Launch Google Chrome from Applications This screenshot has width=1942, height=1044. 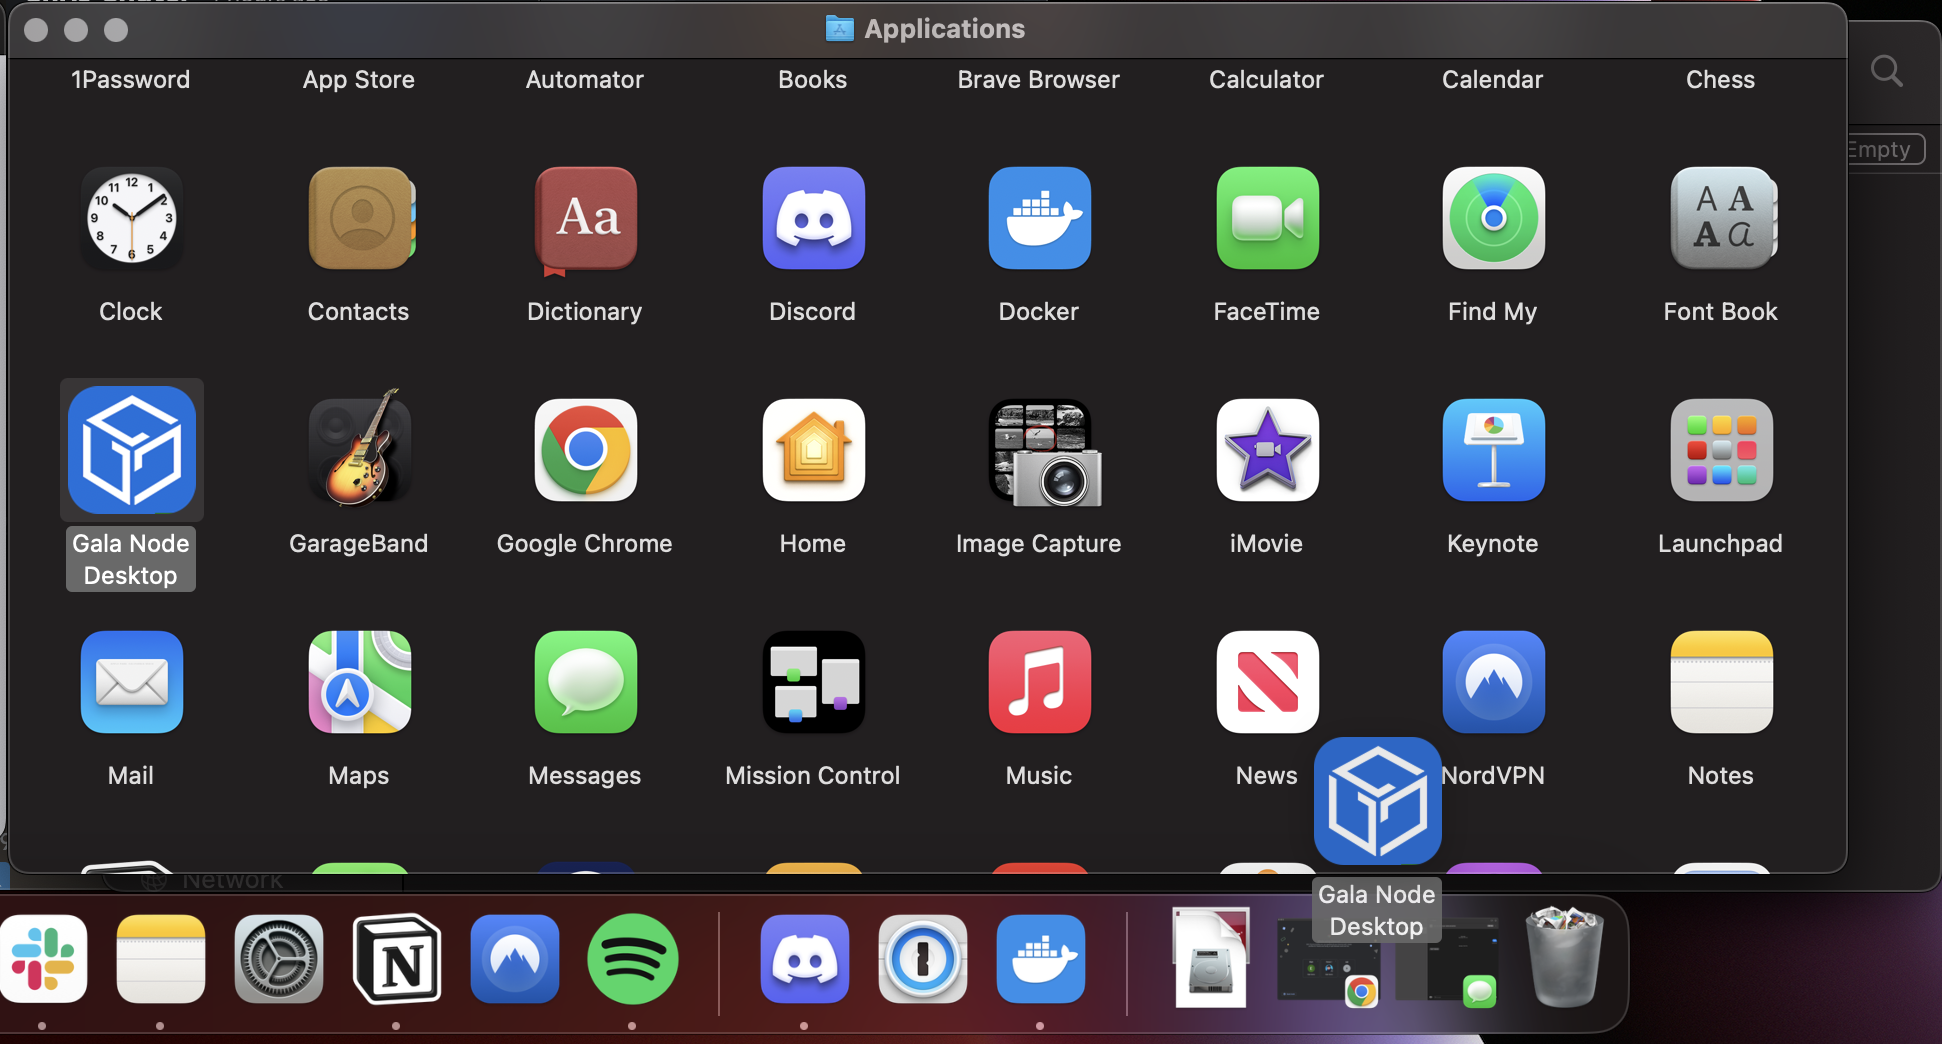585,450
